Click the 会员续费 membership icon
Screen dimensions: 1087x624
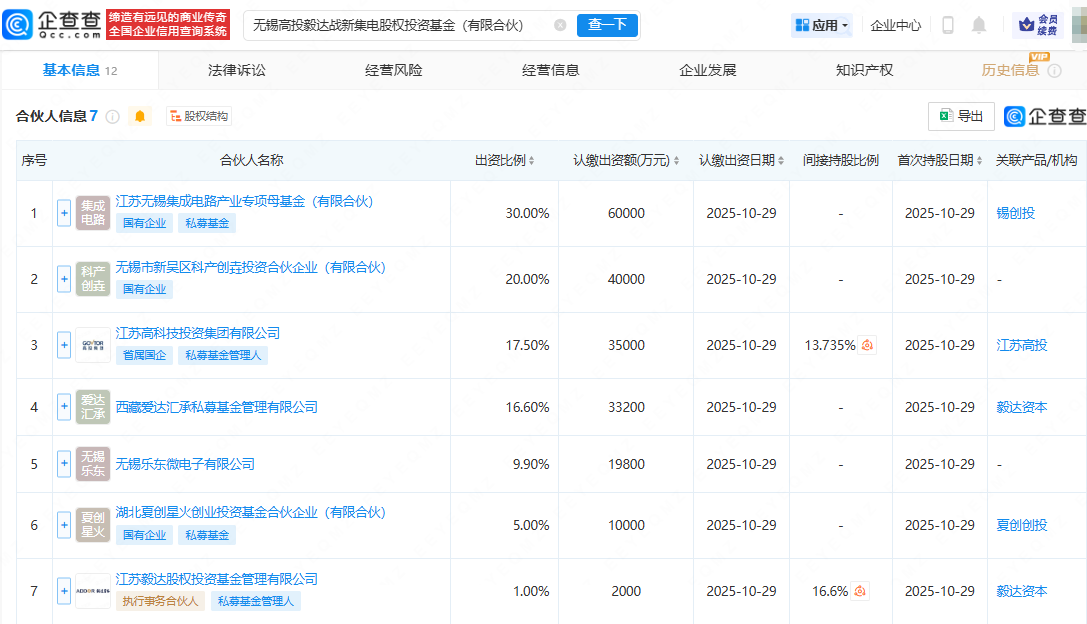[x=1039, y=25]
